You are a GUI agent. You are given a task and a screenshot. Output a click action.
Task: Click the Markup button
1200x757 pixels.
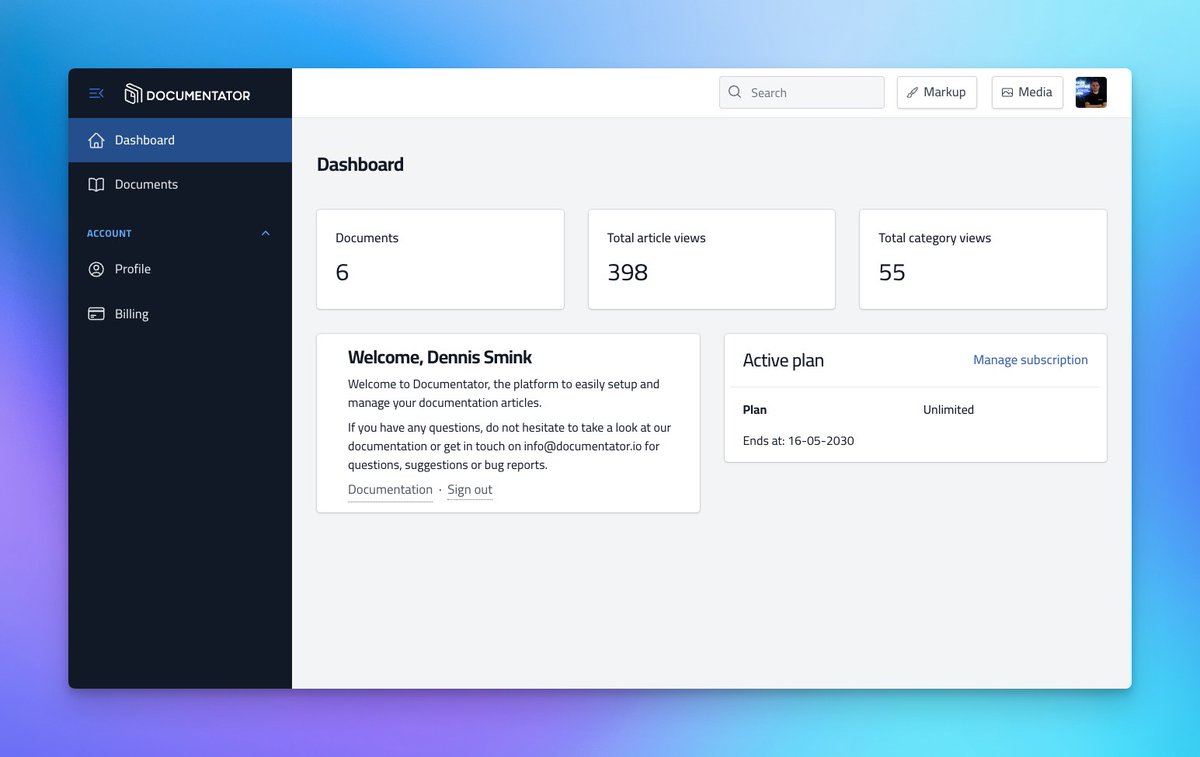click(x=936, y=92)
